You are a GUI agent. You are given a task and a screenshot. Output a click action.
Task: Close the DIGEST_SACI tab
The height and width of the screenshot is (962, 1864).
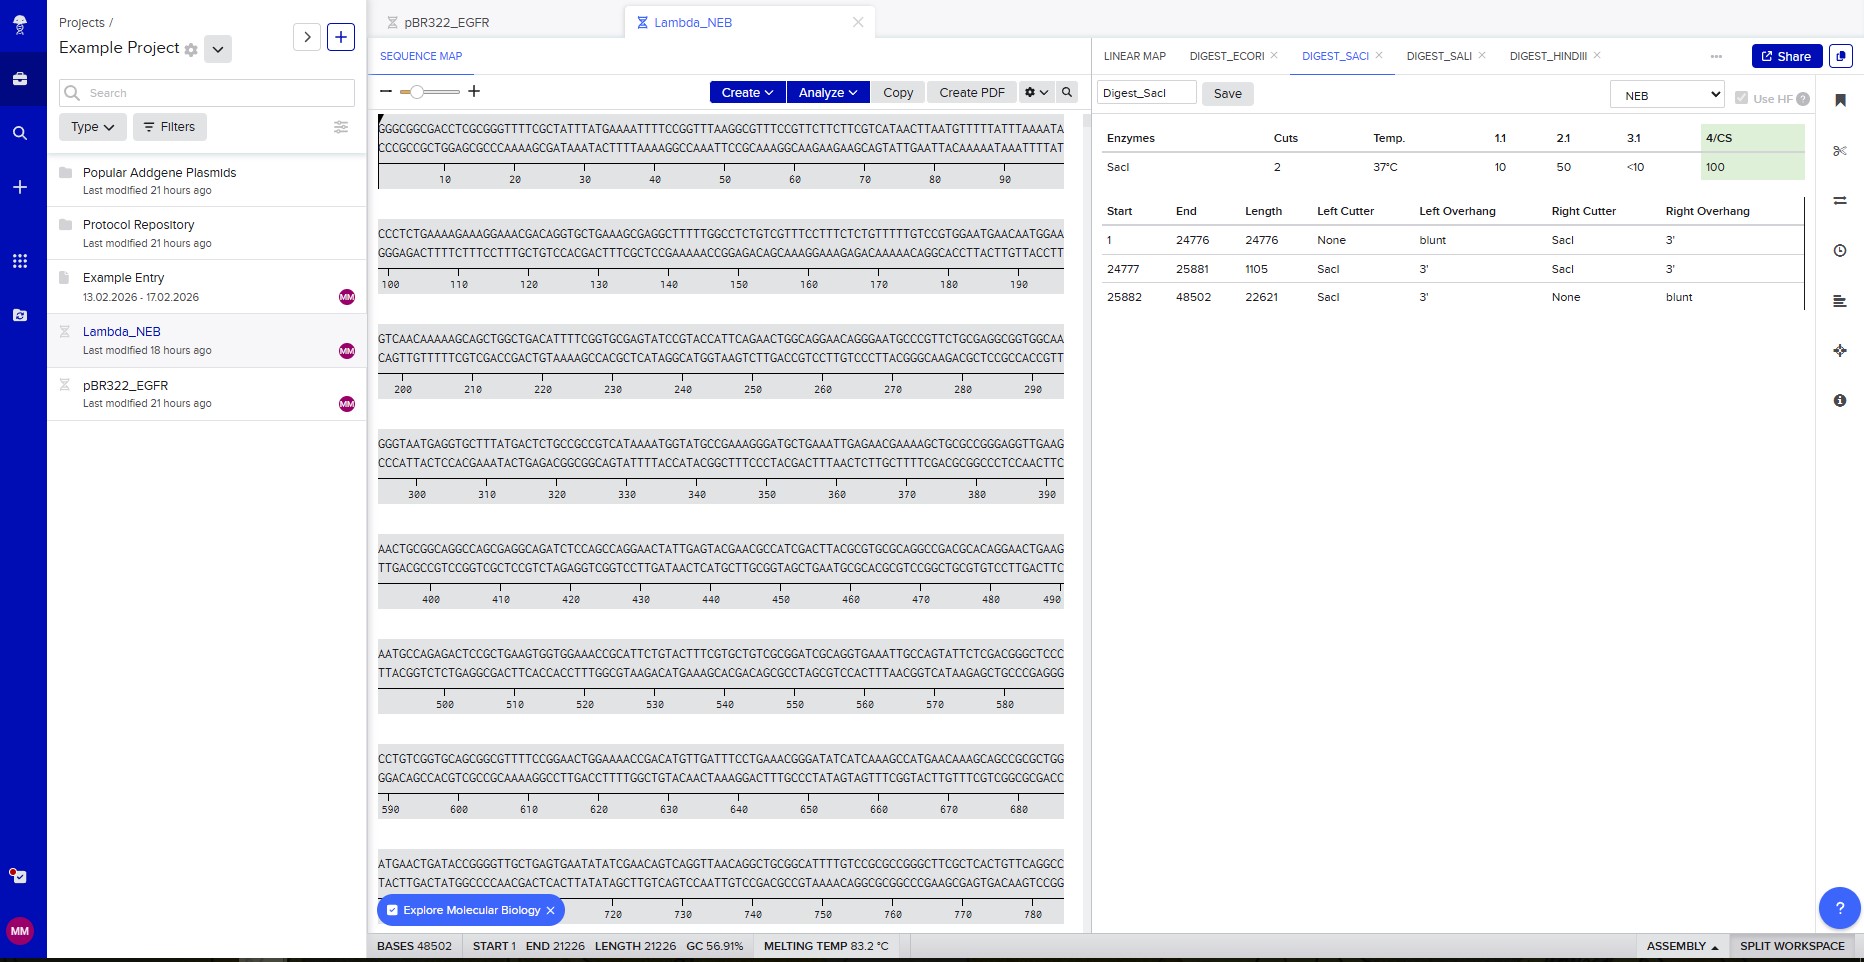pos(1379,55)
